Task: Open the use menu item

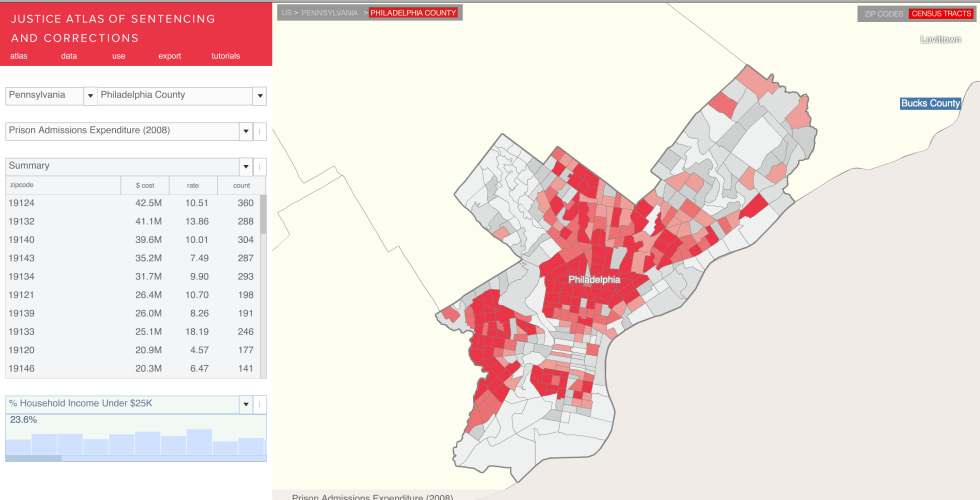Action: point(119,56)
